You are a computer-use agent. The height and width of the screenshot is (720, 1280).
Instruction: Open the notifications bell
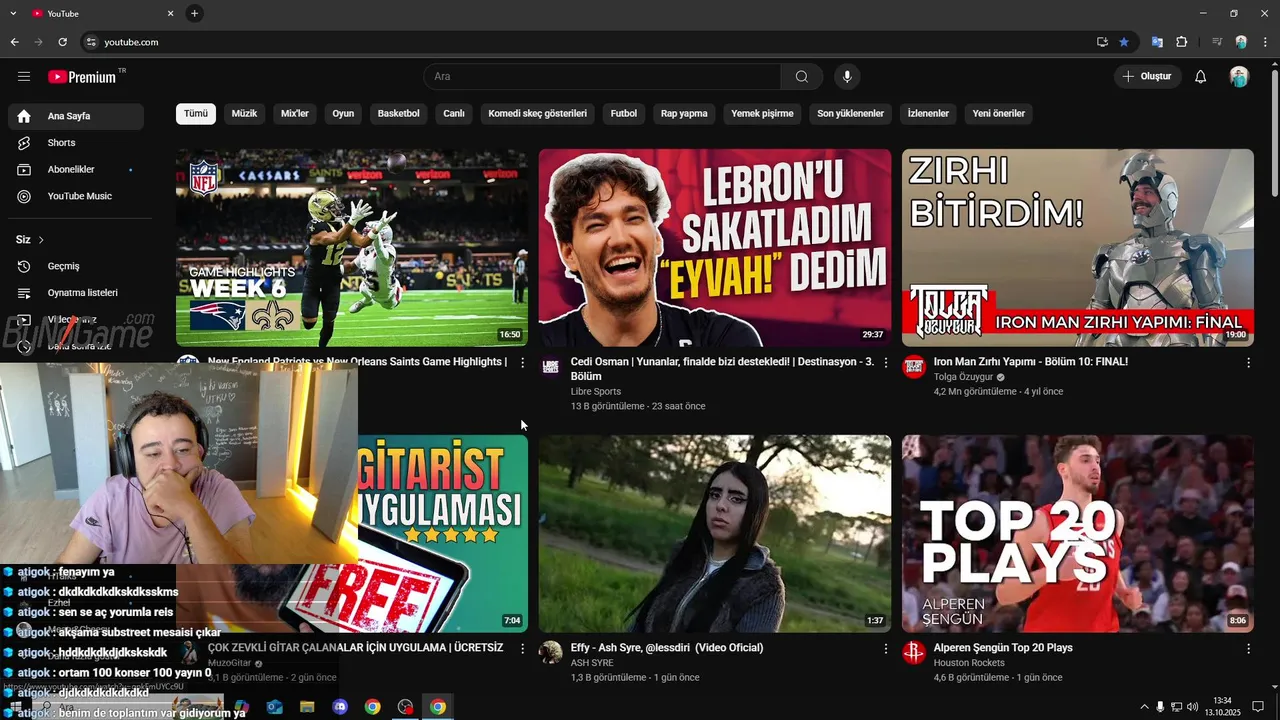(x=1201, y=77)
